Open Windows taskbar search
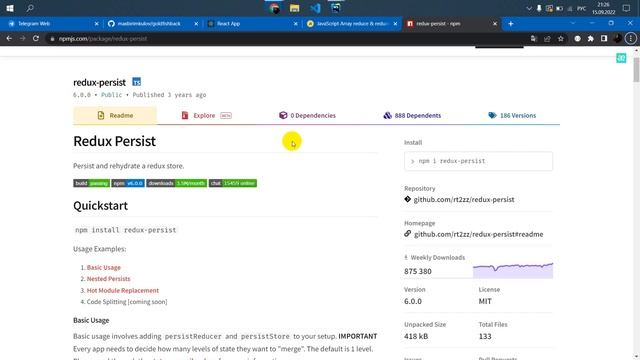Image resolution: width=640 pixels, height=360 pixels. 30,8
